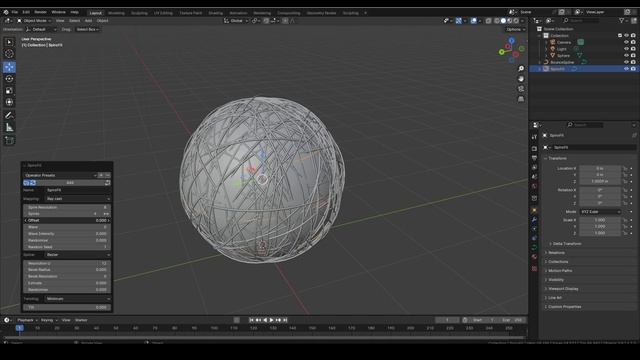Open the Object properties orange tab
640x360 pixels.
pos(534,211)
